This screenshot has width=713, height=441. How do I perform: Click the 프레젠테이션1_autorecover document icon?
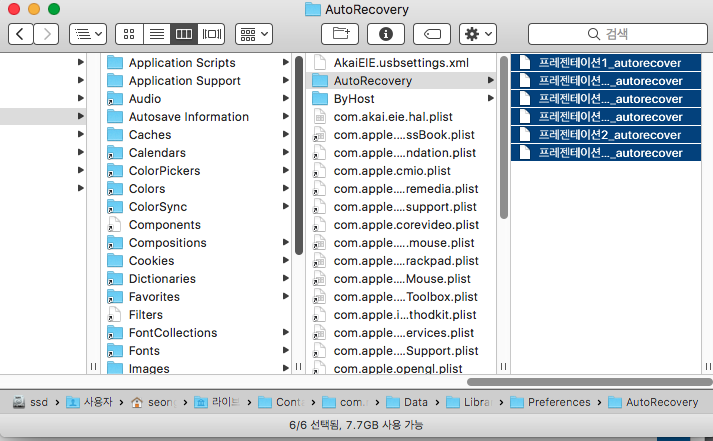[525, 63]
